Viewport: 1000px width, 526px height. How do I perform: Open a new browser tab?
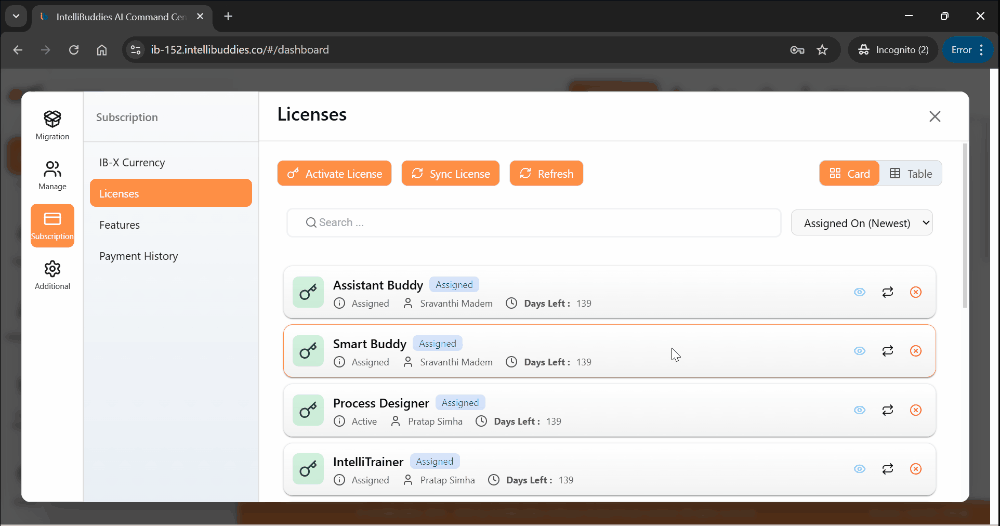[228, 17]
